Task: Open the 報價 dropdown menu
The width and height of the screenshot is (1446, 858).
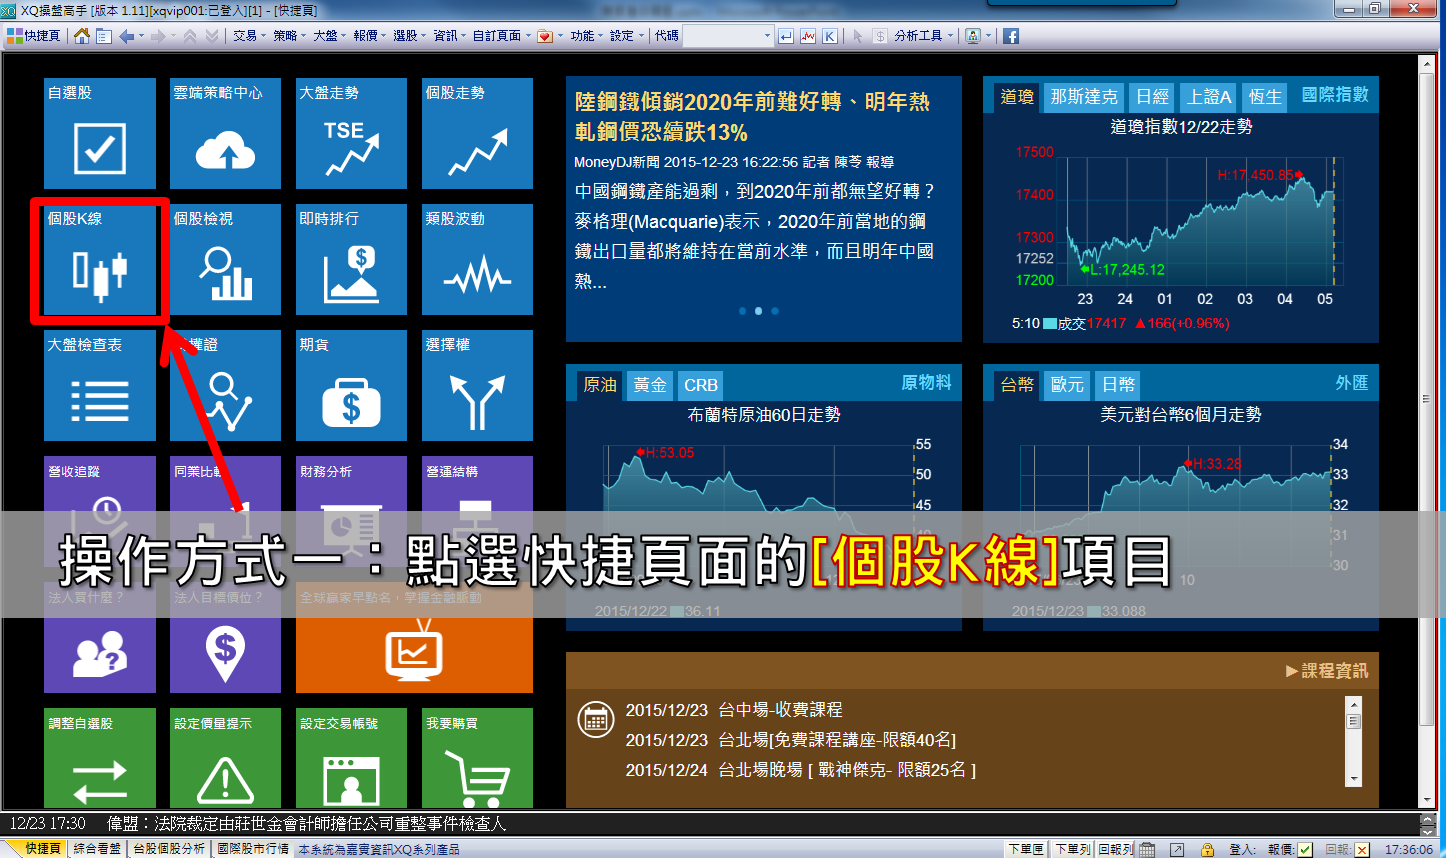Action: coord(369,36)
